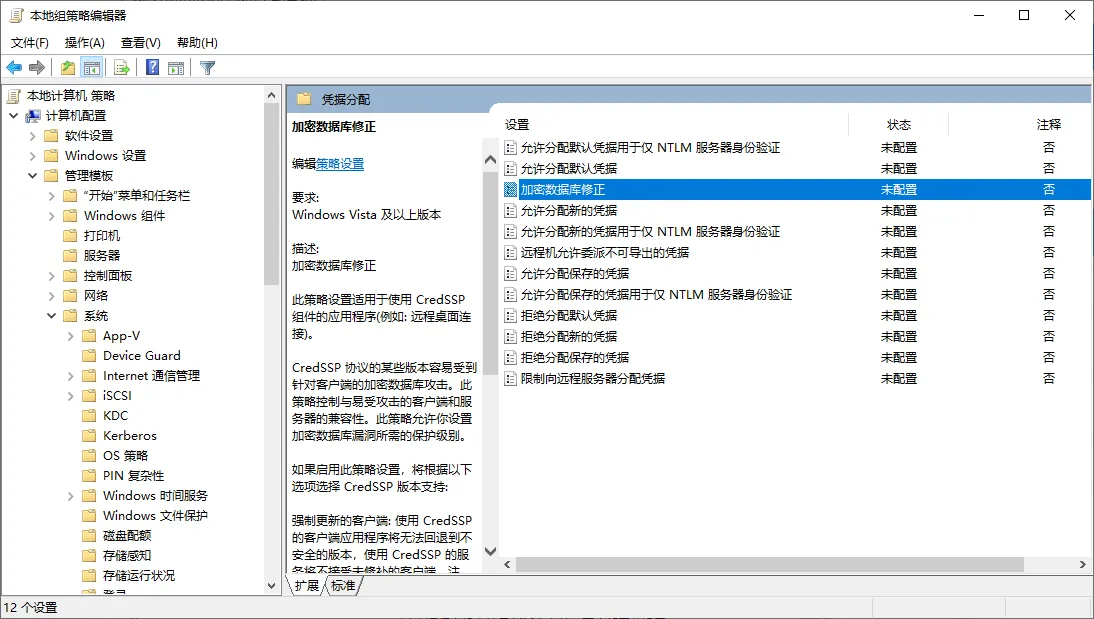Viewport: 1094px width, 619px height.
Task: Click the 状态 column header
Action: point(898,125)
